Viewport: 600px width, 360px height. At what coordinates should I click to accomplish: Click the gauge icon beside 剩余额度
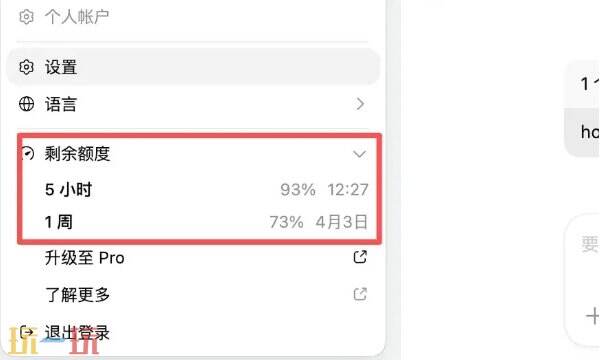tap(28, 153)
